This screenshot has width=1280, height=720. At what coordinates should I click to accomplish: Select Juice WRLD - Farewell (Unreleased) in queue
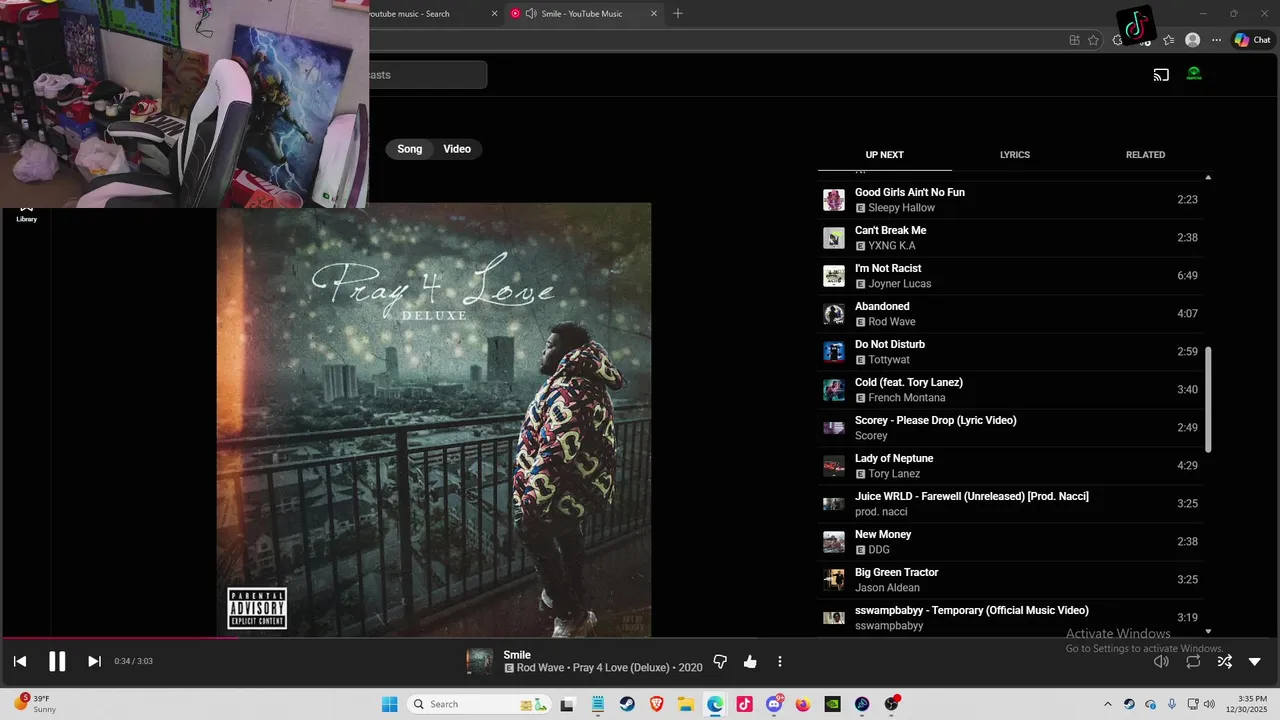[1012, 504]
